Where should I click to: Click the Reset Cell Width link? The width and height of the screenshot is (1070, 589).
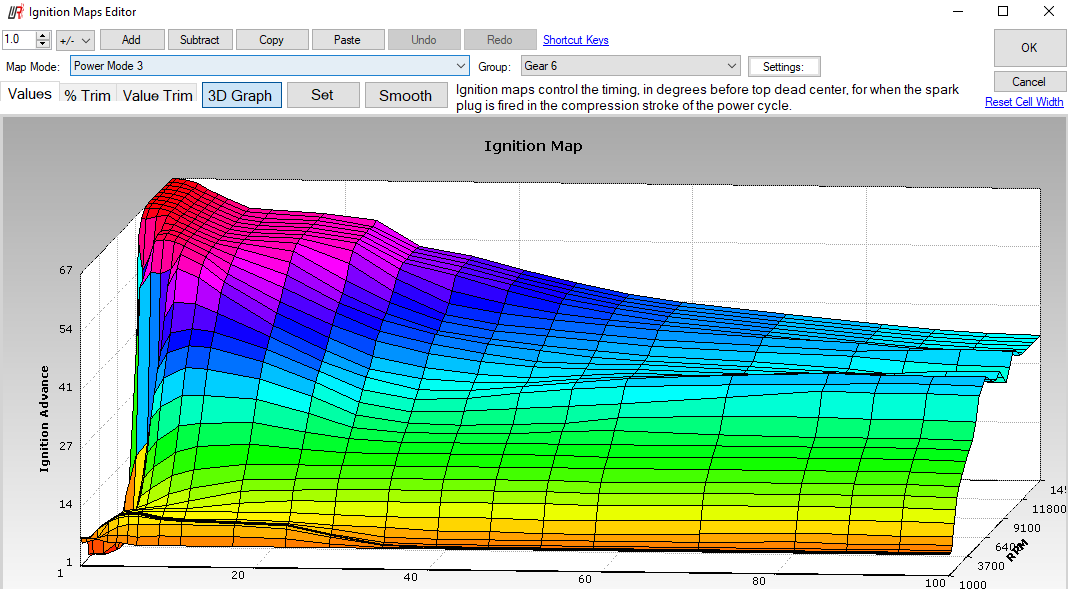pyautogui.click(x=1024, y=102)
